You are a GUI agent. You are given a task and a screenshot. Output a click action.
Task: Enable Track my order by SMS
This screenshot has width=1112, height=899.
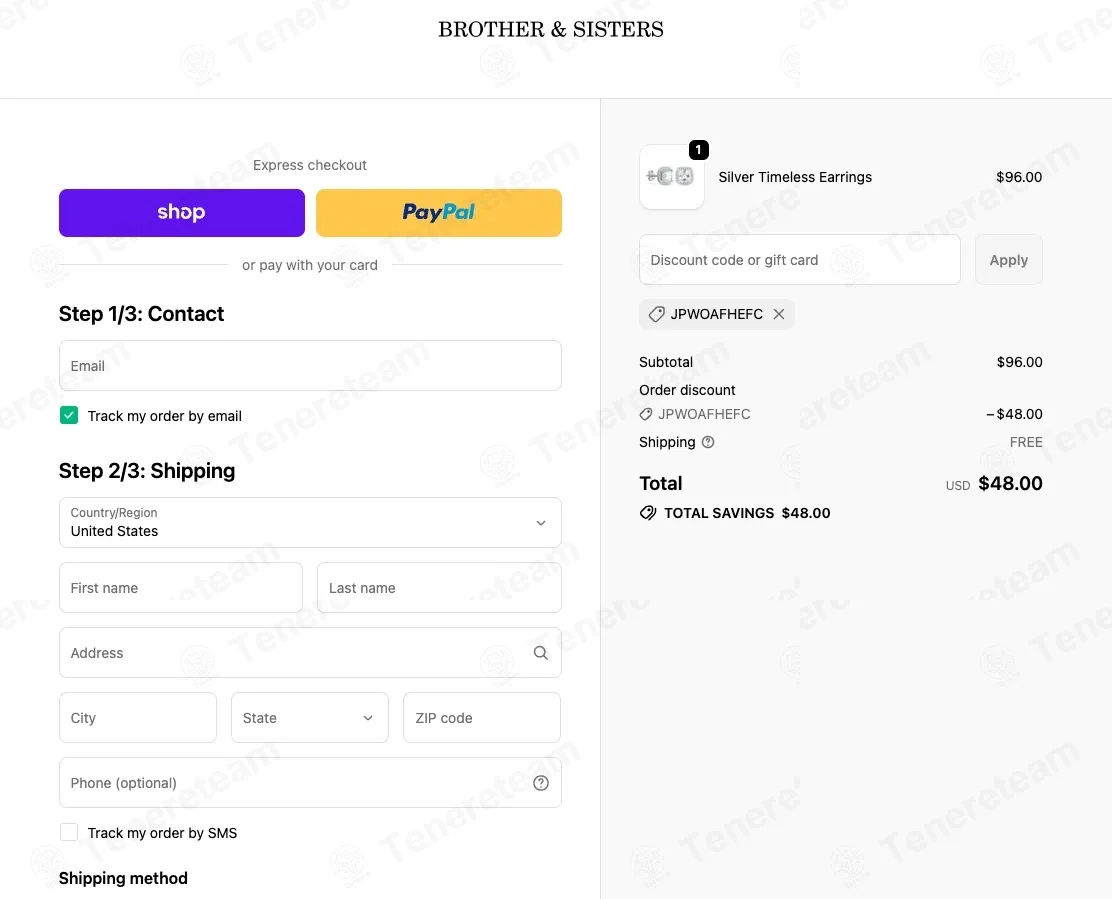click(69, 832)
